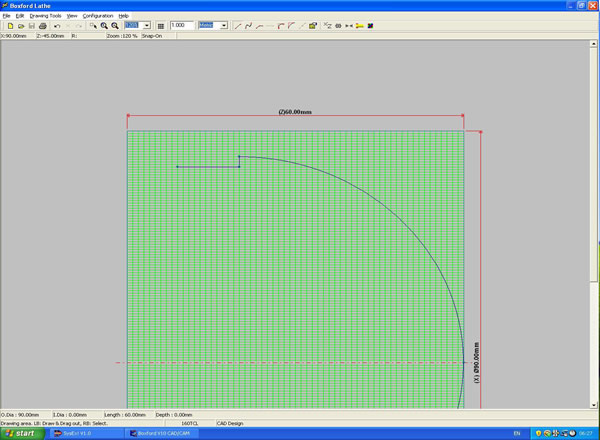Click the grid spacing 1.000 field
Image resolution: width=600 pixels, height=440 pixels.
click(x=182, y=25)
